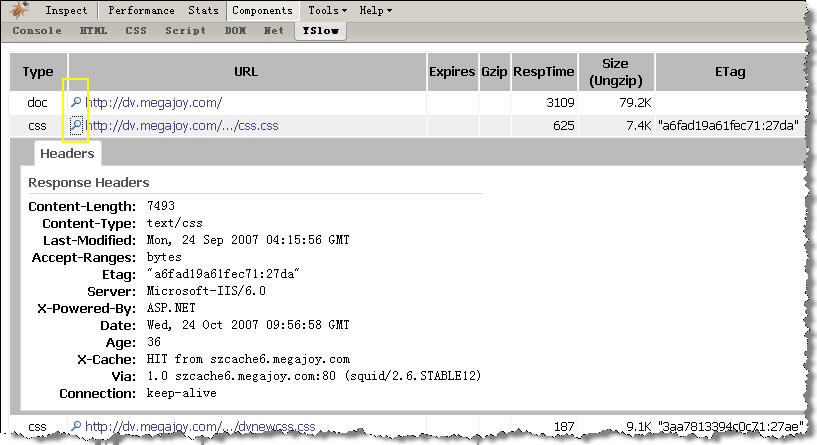Open the HTML panel tab

pos(93,31)
